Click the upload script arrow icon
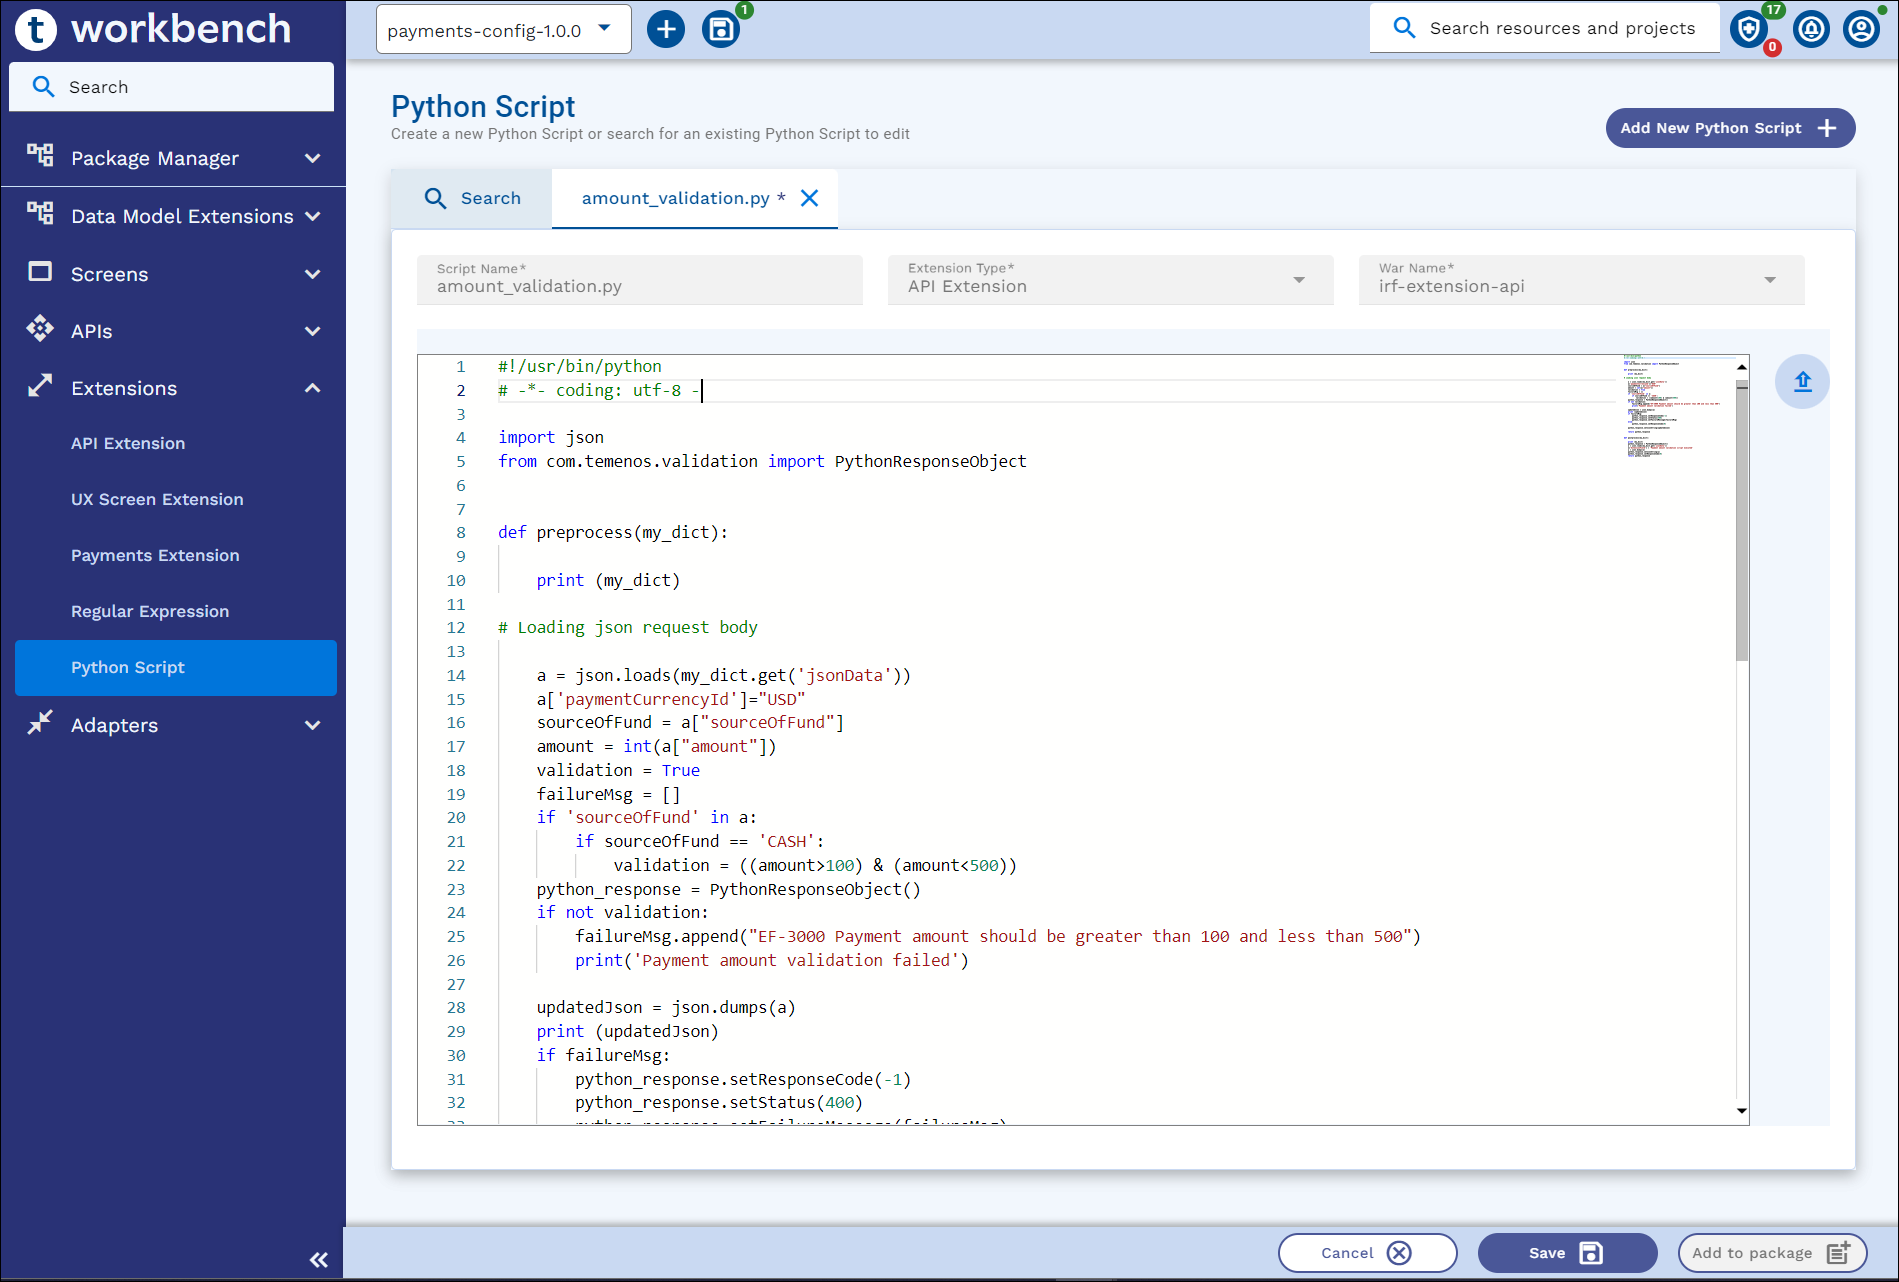The image size is (1899, 1282). [1802, 382]
